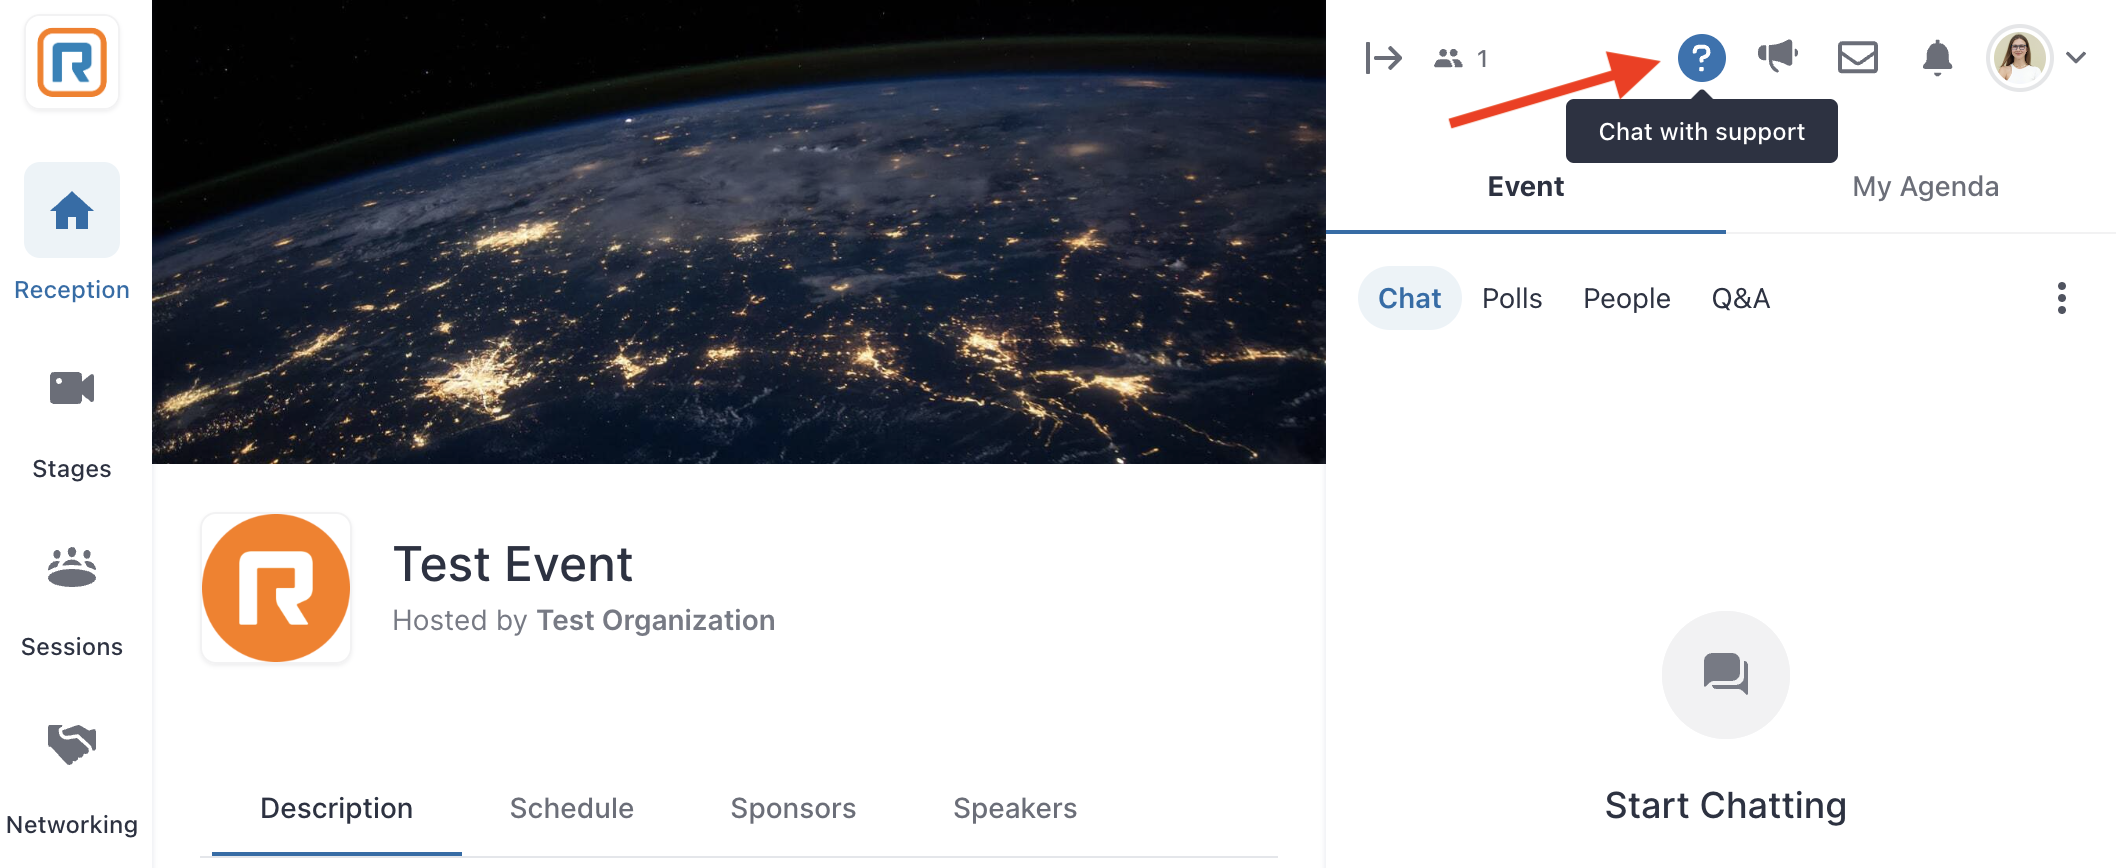Expand the profile dropdown chevron
The height and width of the screenshot is (868, 2116).
[x=2076, y=58]
